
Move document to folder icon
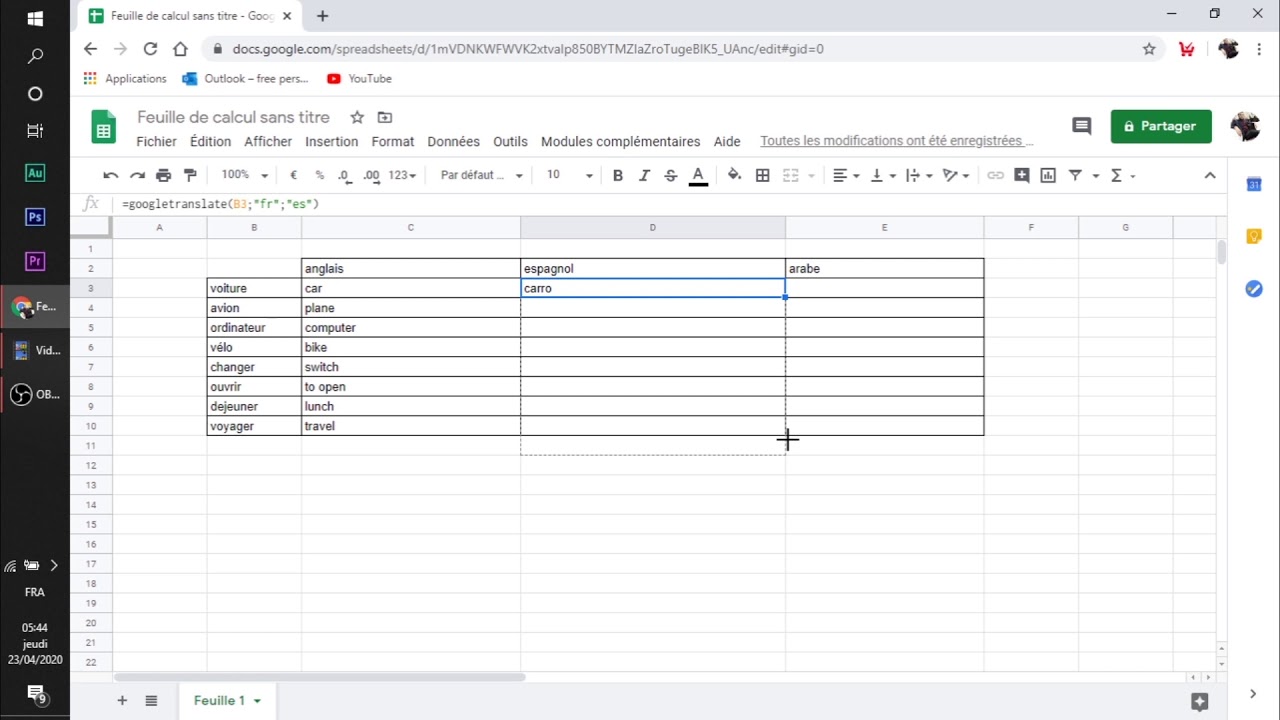pos(385,117)
